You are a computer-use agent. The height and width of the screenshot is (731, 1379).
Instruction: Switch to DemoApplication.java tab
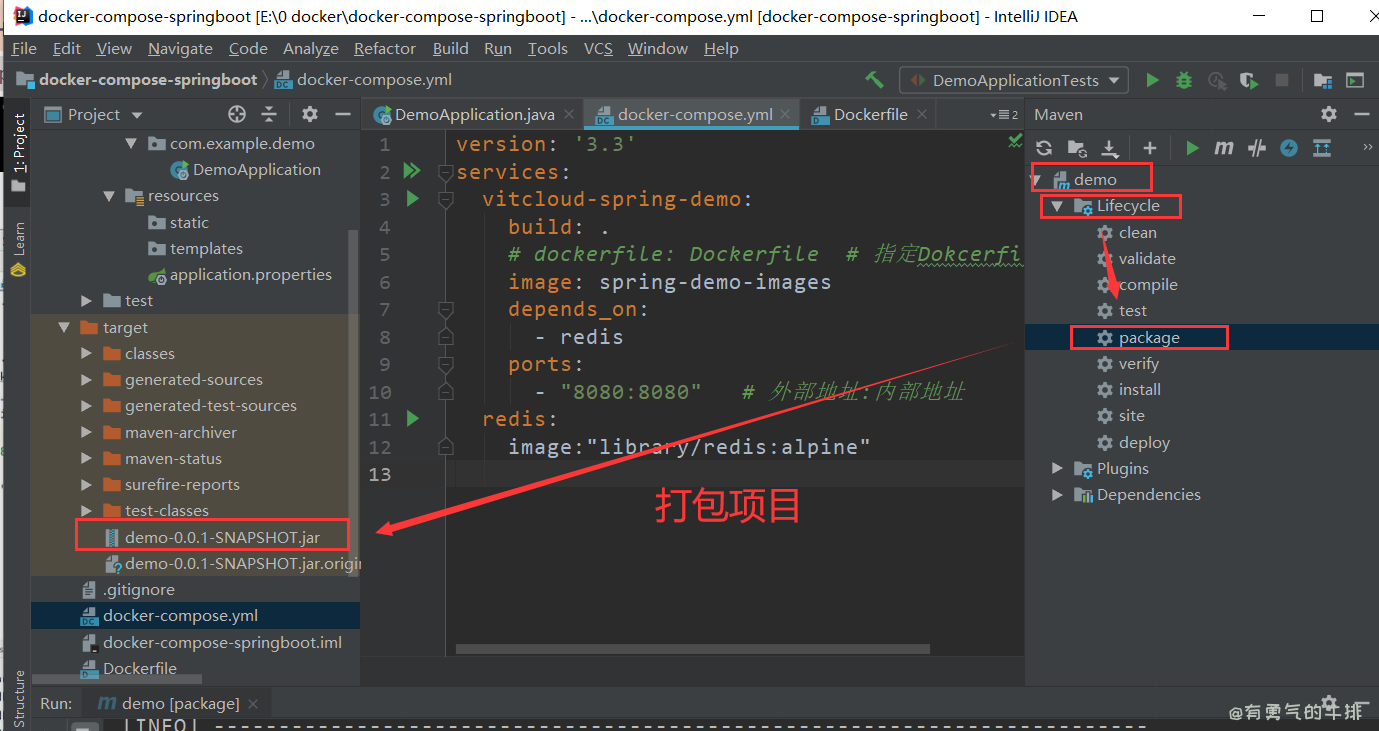[x=474, y=114]
